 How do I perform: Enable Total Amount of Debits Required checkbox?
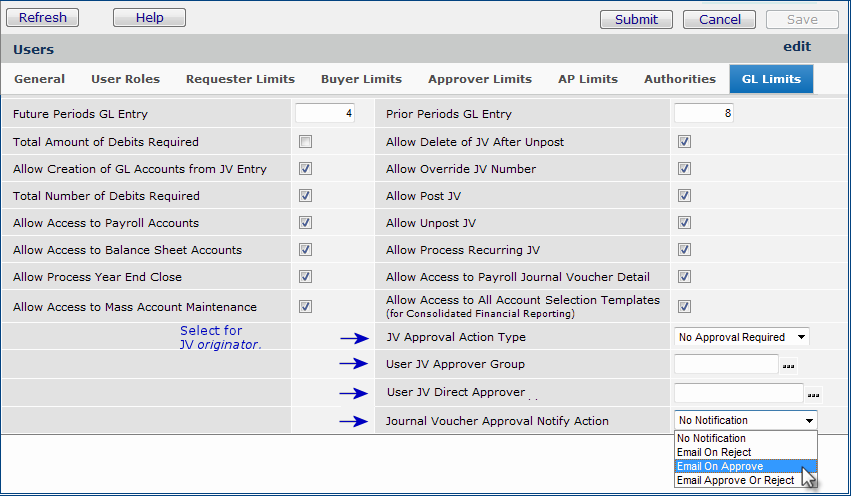coord(305,142)
